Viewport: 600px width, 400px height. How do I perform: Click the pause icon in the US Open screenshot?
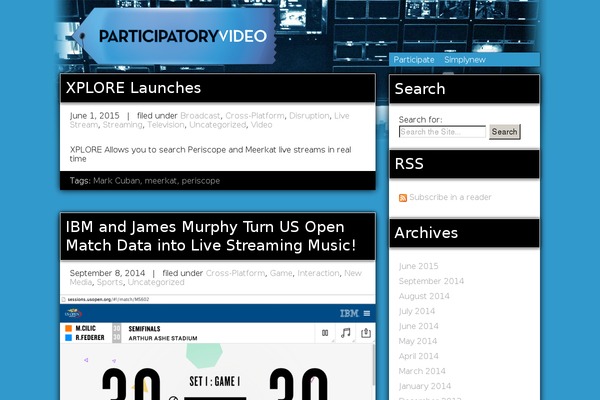325,333
